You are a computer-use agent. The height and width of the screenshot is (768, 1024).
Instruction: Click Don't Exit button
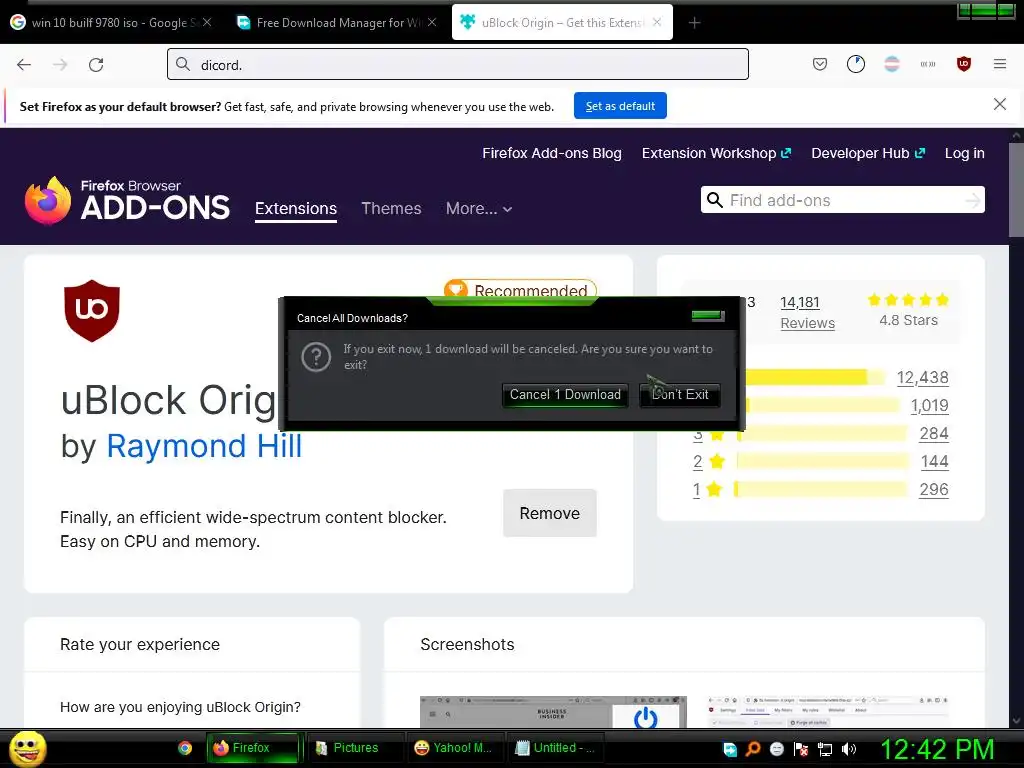680,394
